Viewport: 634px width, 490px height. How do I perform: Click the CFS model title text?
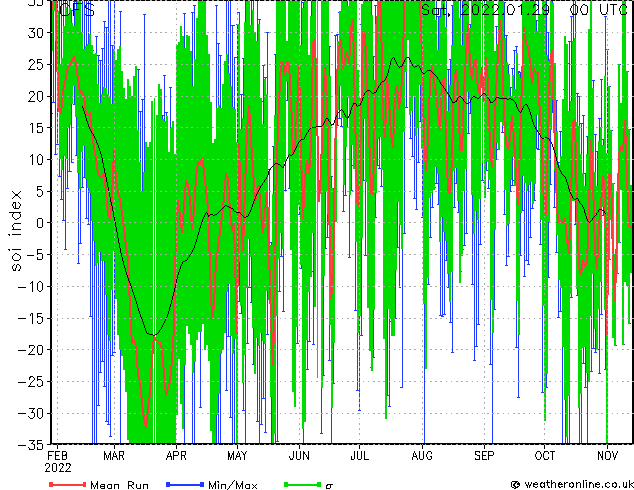click(77, 10)
